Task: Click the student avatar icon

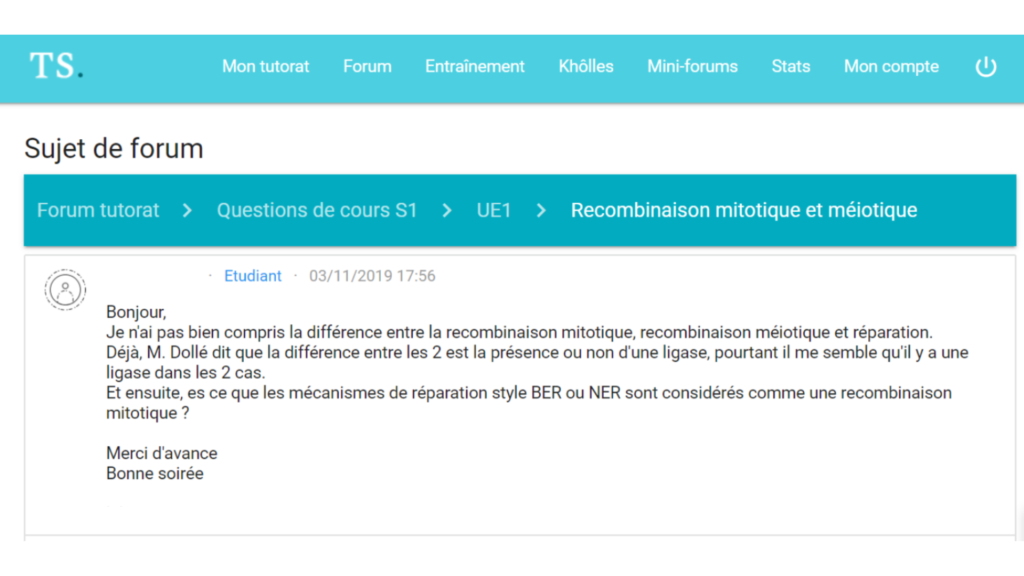Action: pyautogui.click(x=65, y=289)
